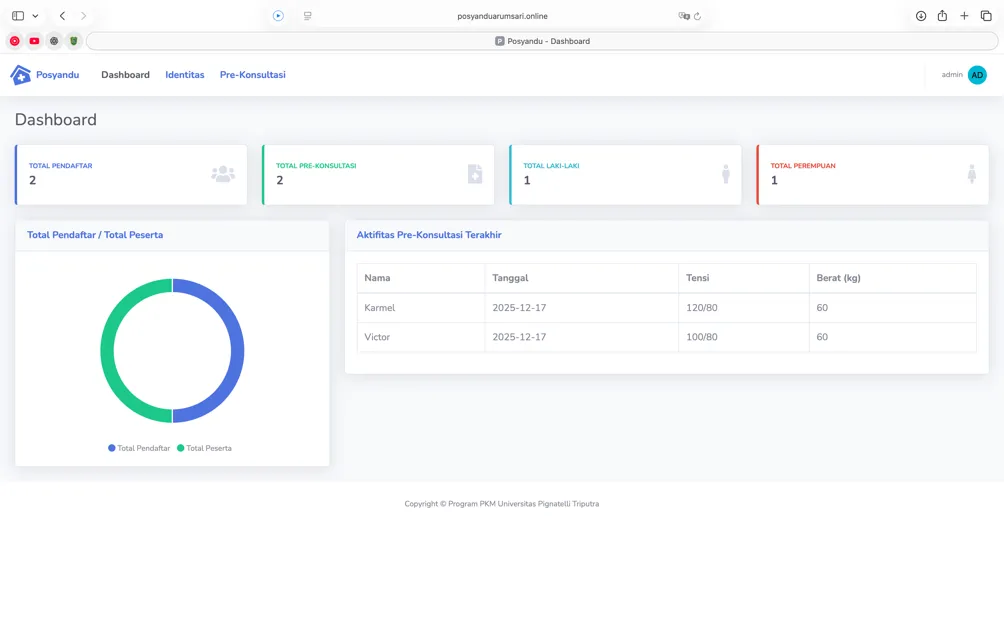Click the reload page icon

pos(697,16)
